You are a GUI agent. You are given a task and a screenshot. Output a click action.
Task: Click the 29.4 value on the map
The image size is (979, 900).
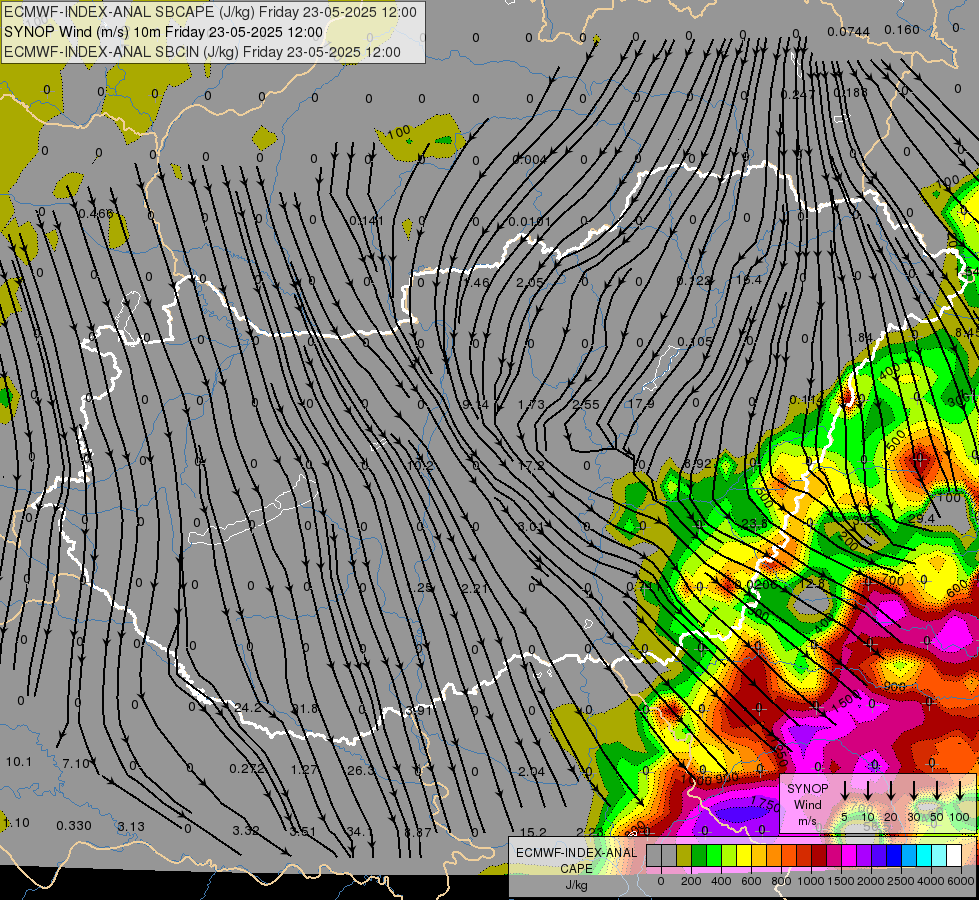pos(921,519)
